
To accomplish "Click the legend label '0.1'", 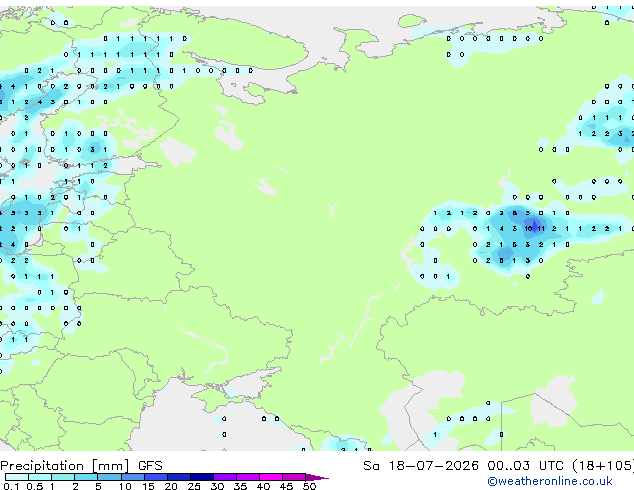I will coord(11,486).
